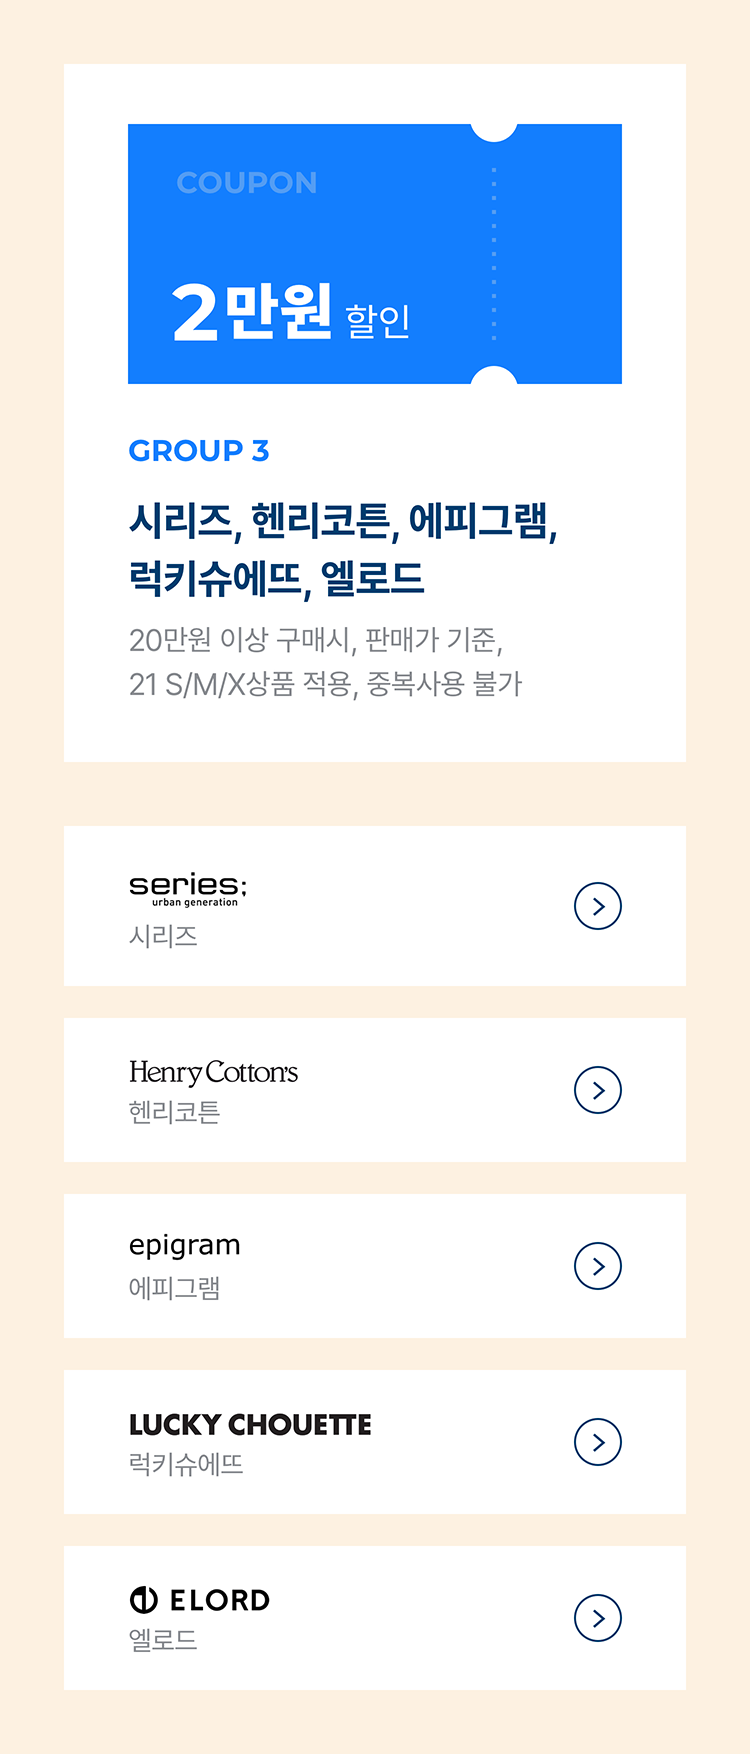Click the blue 2만원 할인 coupon
The height and width of the screenshot is (1754, 750).
click(x=375, y=254)
